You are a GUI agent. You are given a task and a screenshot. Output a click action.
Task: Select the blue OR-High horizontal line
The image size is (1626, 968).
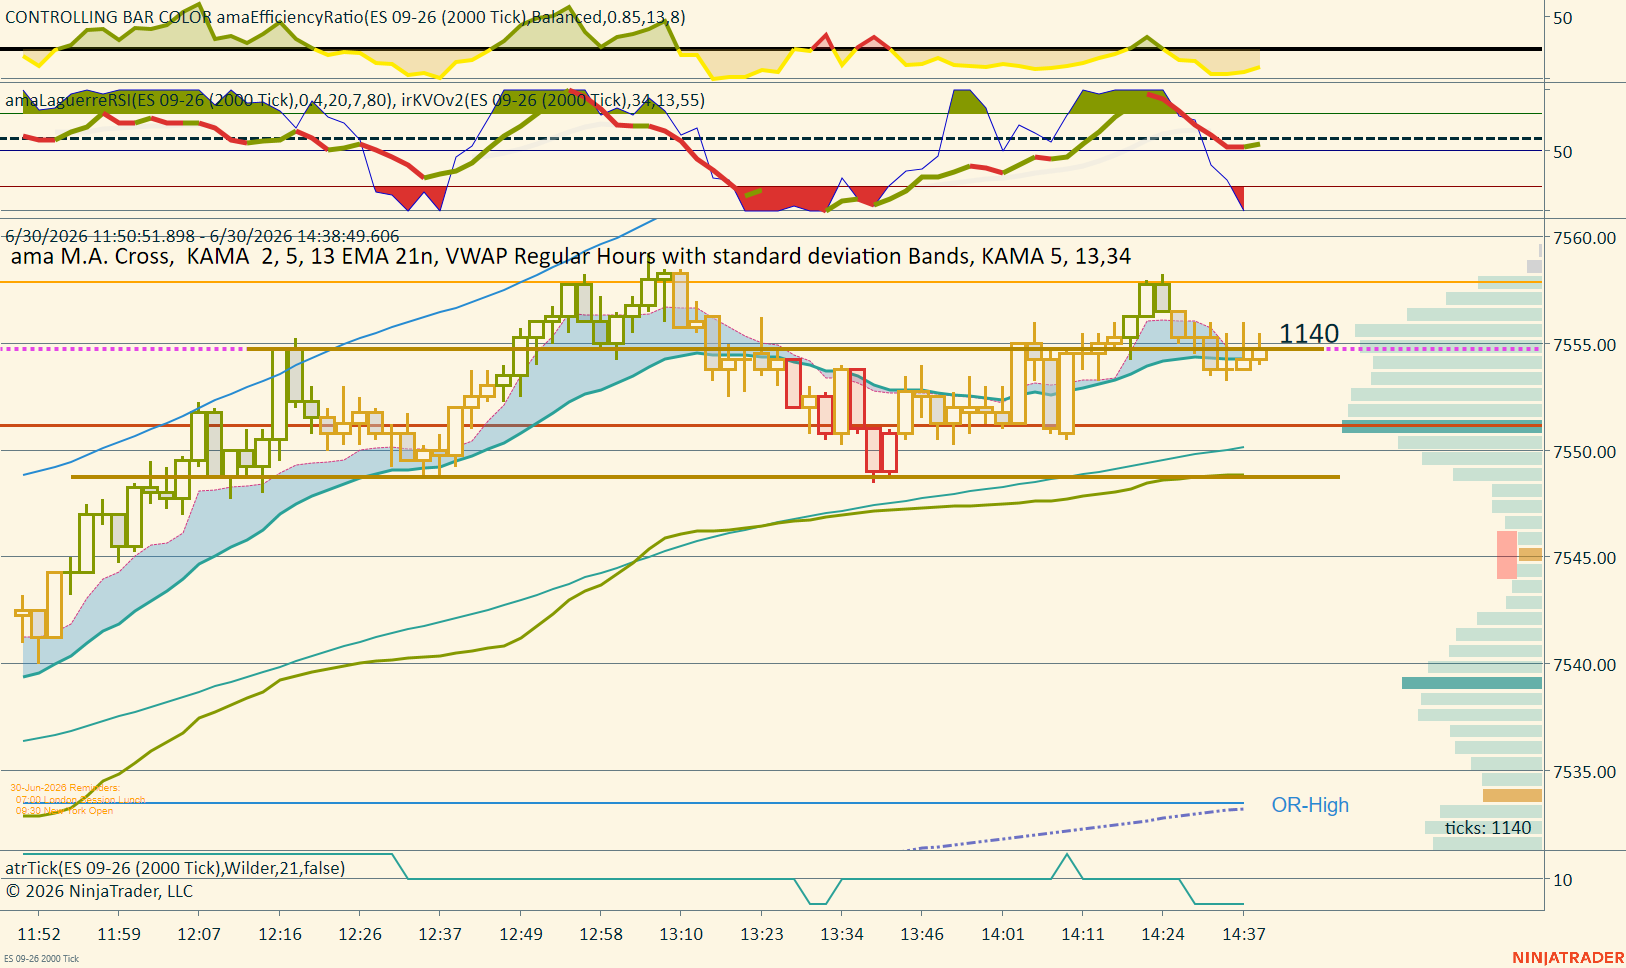click(633, 803)
